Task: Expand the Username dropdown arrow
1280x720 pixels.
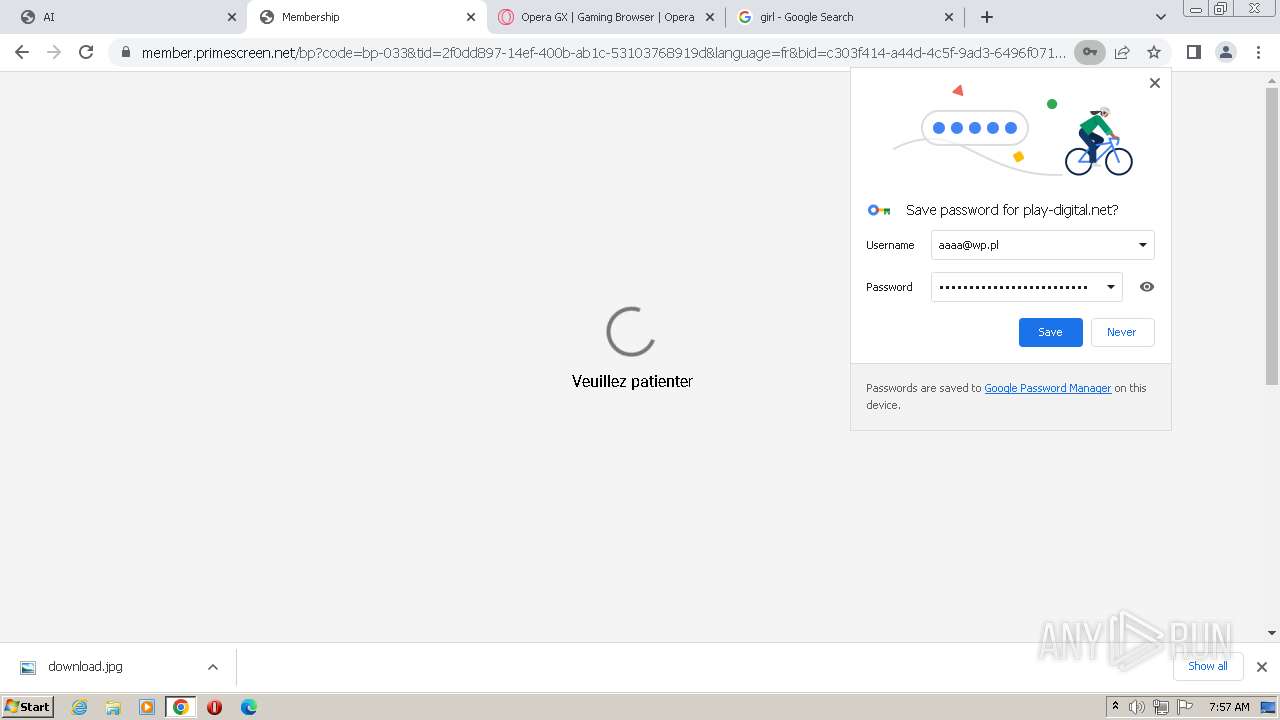Action: (x=1142, y=245)
